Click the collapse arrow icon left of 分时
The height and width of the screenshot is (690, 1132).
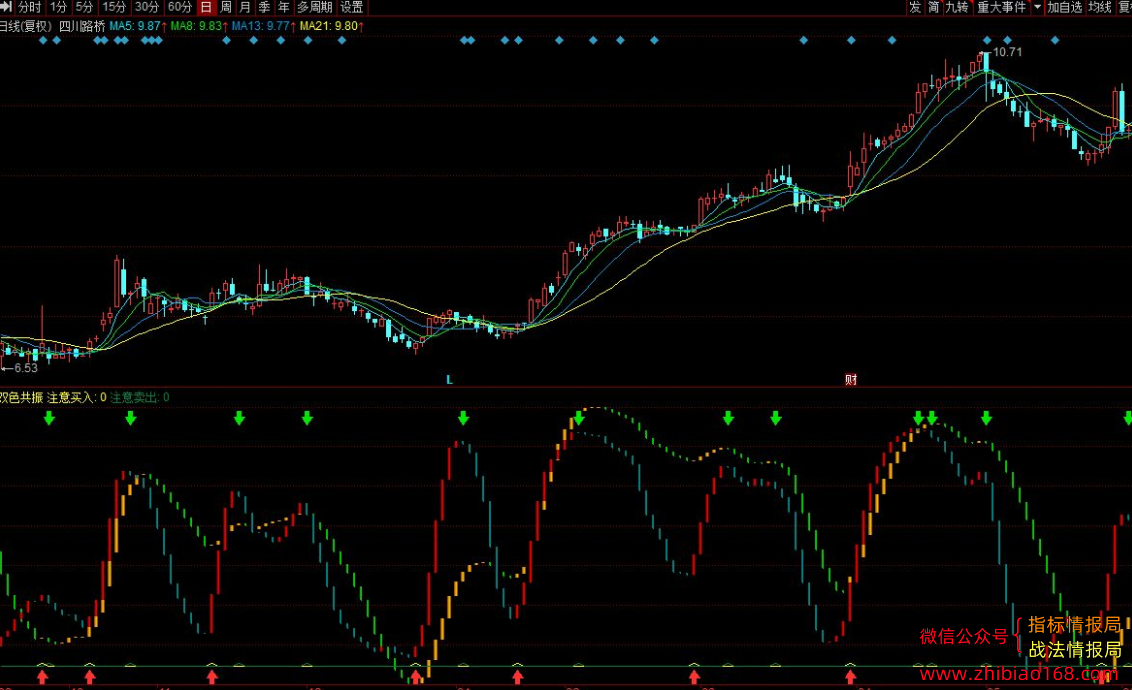6,7
